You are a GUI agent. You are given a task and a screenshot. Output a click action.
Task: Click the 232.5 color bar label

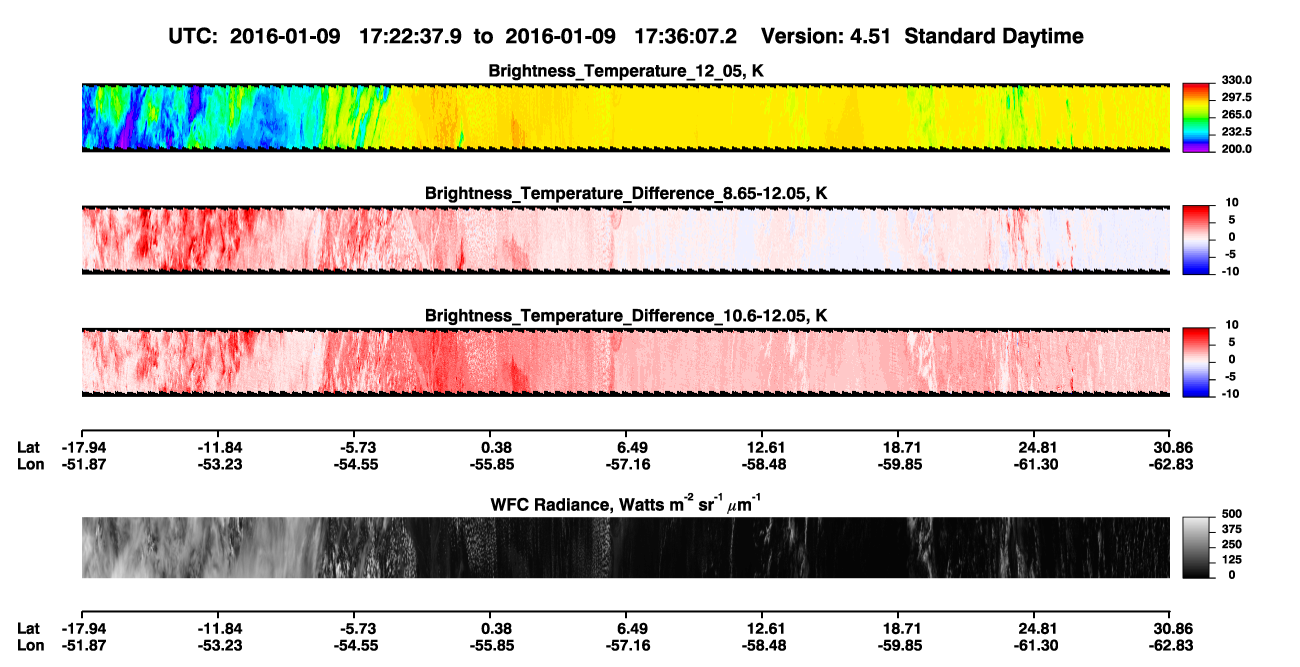point(1235,131)
